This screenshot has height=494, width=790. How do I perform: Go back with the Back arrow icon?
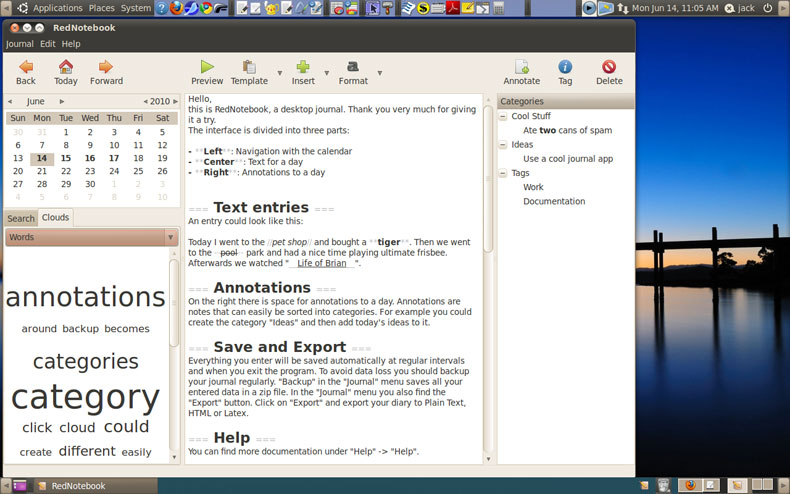click(x=26, y=67)
